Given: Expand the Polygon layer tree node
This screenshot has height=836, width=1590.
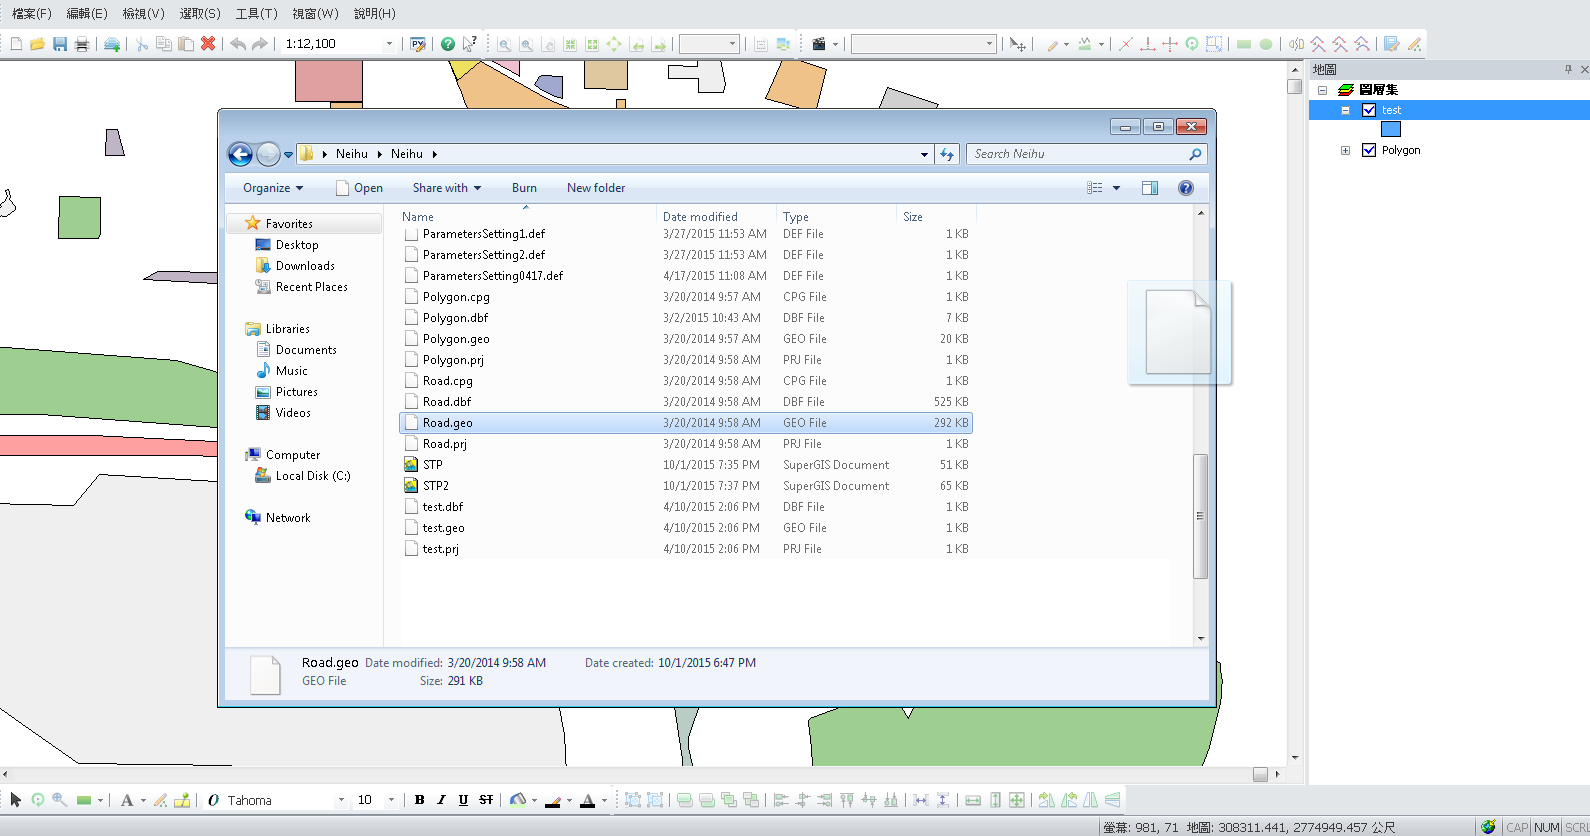Looking at the screenshot, I should pos(1345,150).
